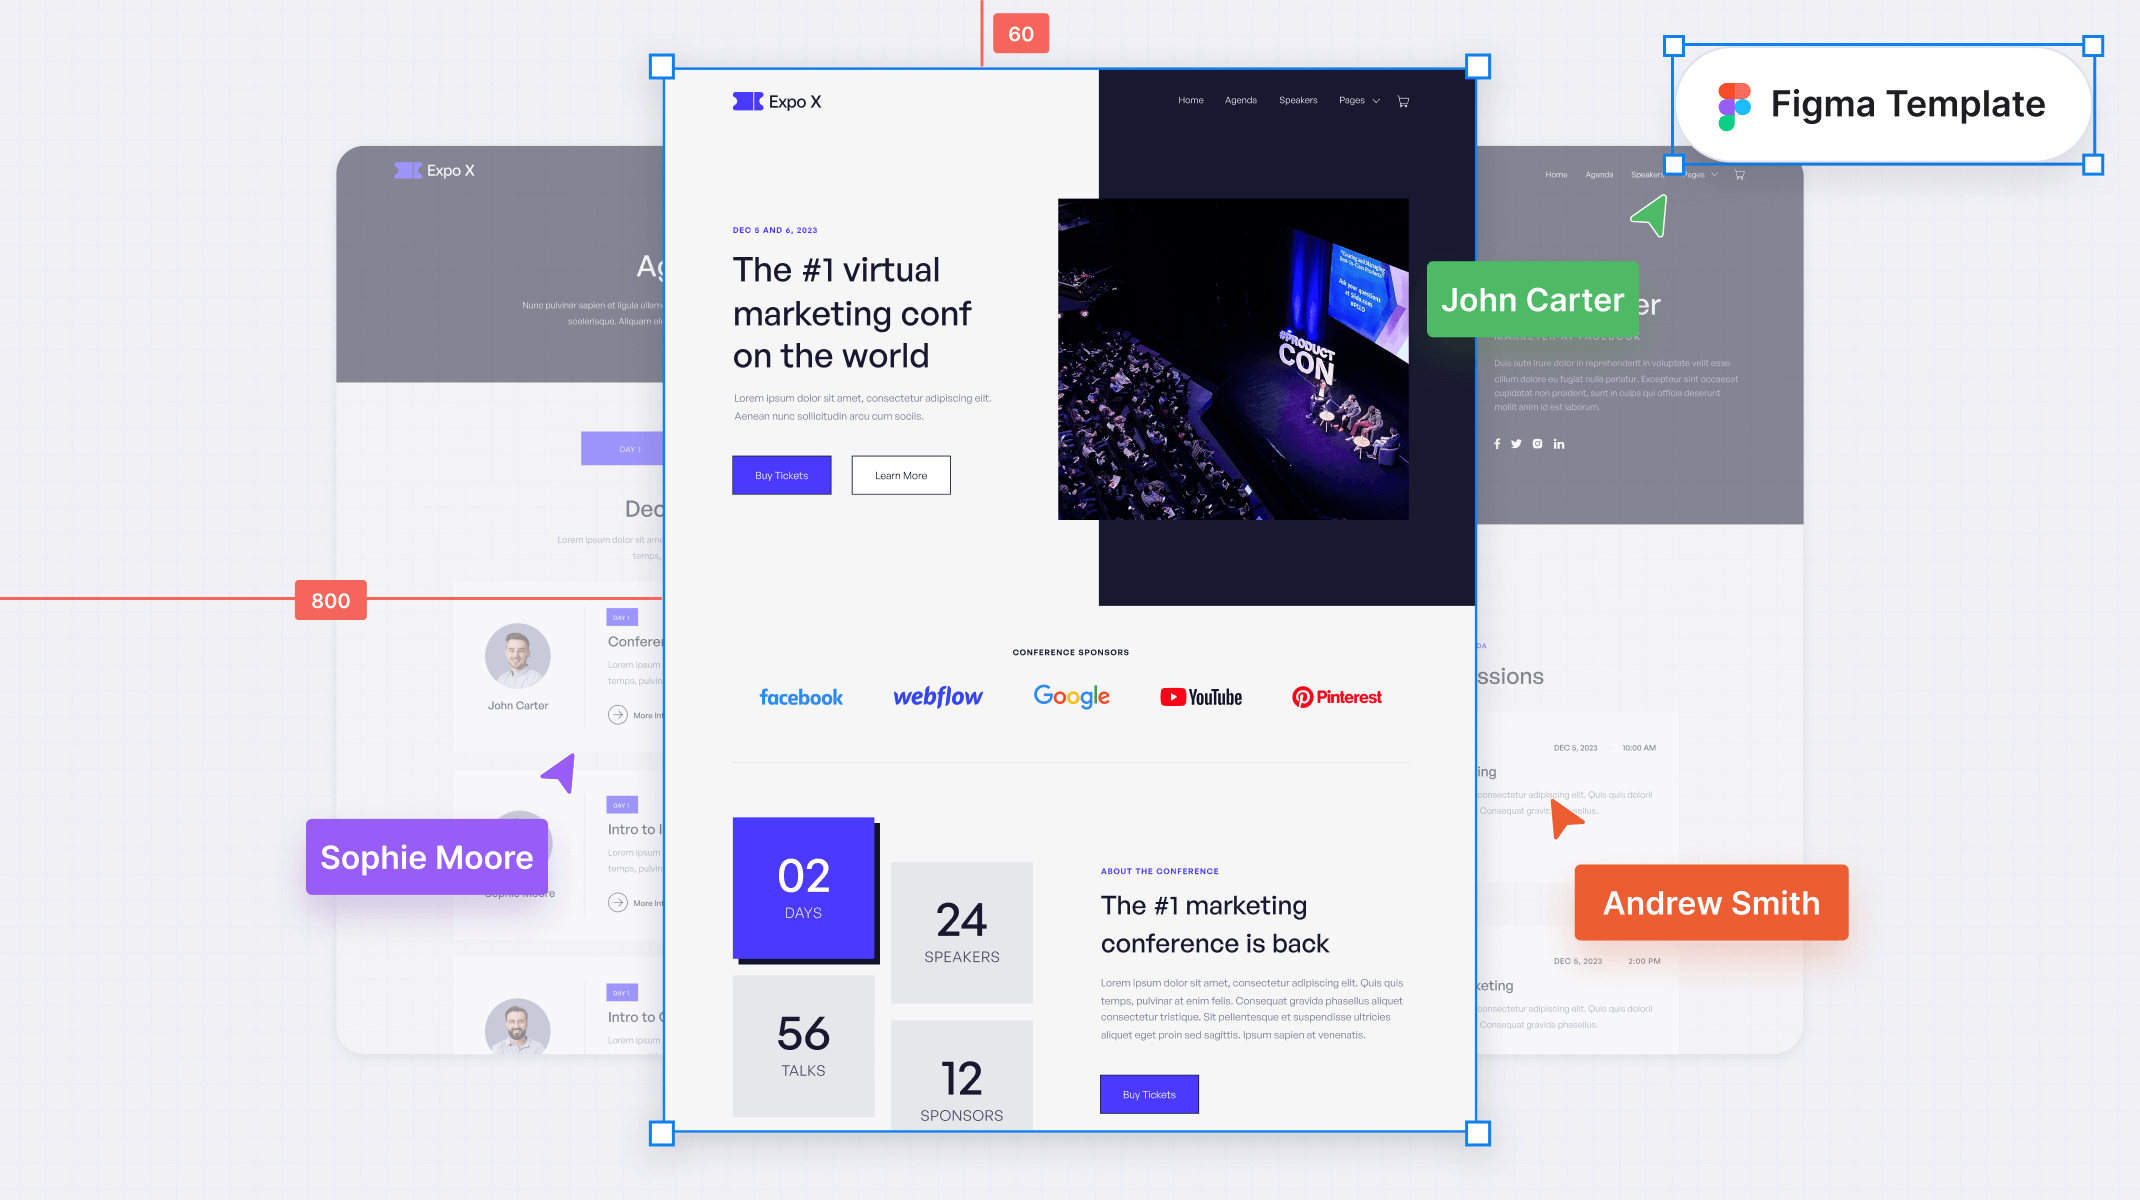Click the Agenda menu tab
Screen dimensions: 2140x1201
pos(1239,100)
